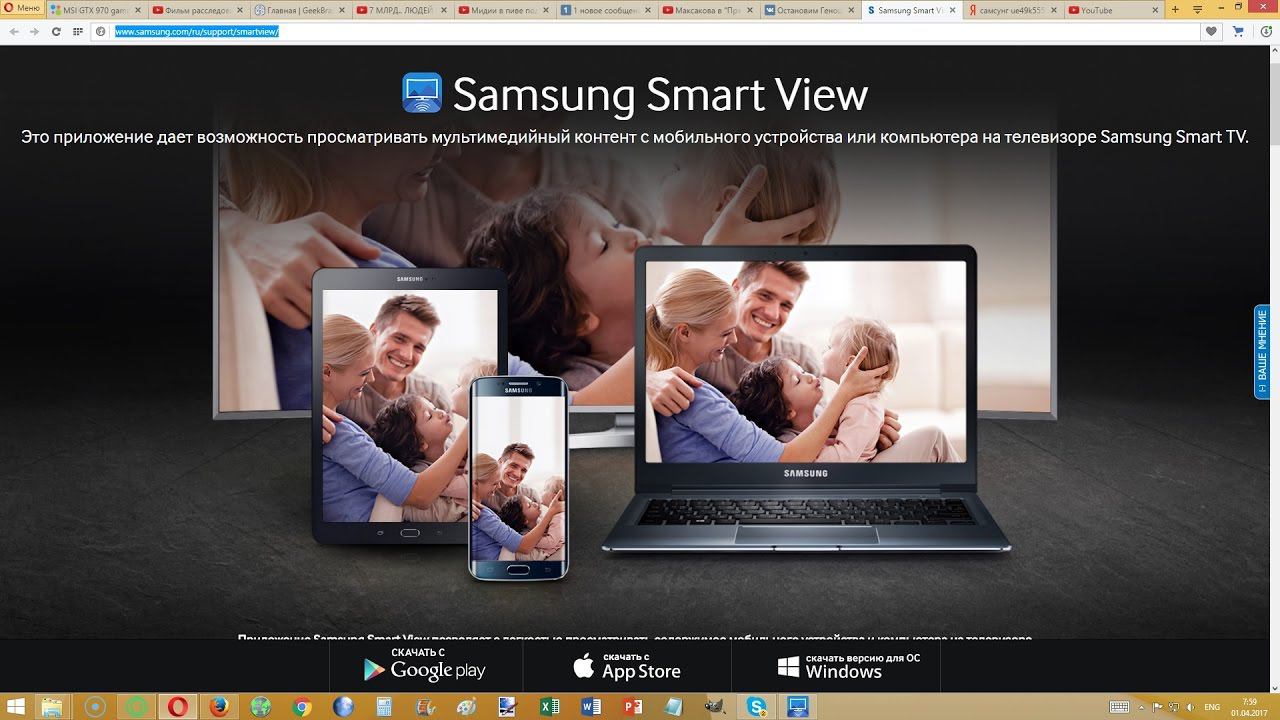Open the Opera Меню button
The image size is (1280, 720).
click(22, 10)
